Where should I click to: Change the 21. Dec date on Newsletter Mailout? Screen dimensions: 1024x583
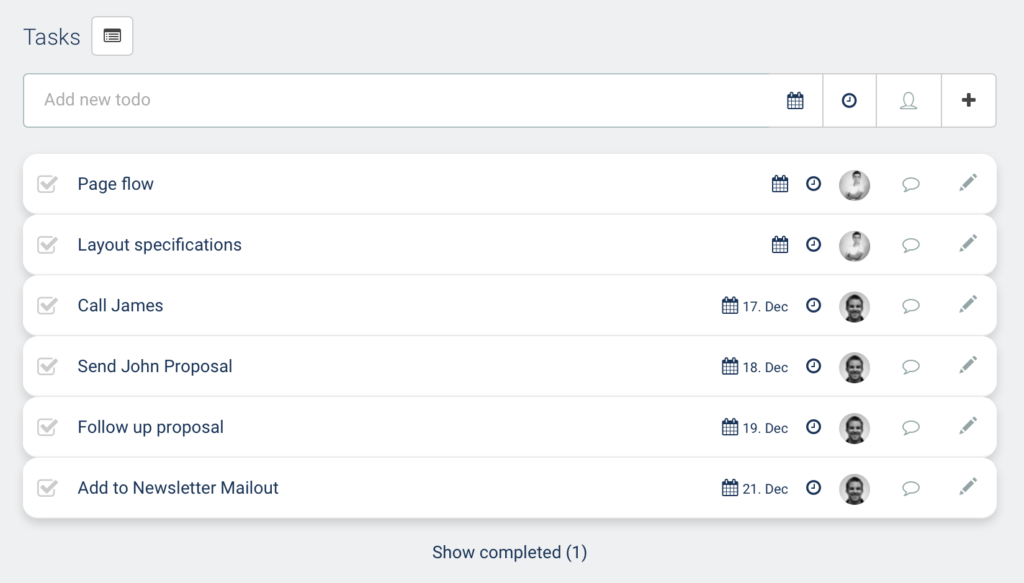(x=755, y=489)
